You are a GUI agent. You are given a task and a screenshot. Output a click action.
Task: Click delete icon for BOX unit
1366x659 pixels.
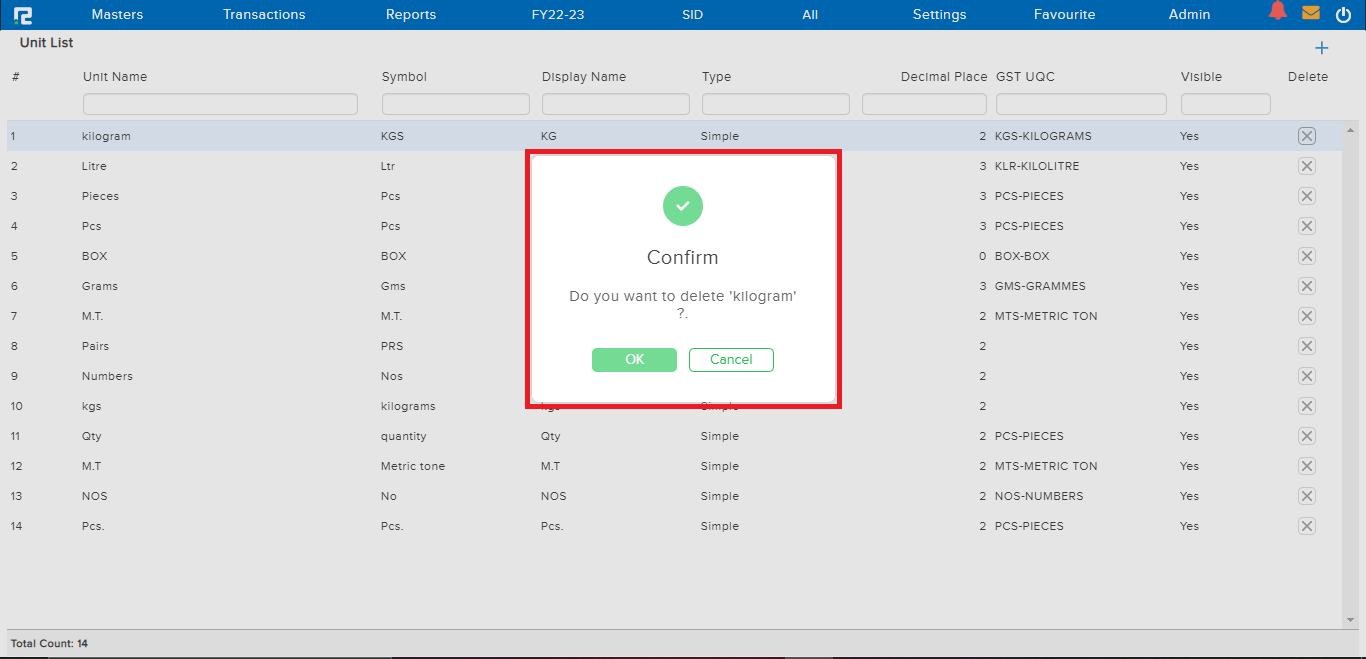[1306, 256]
